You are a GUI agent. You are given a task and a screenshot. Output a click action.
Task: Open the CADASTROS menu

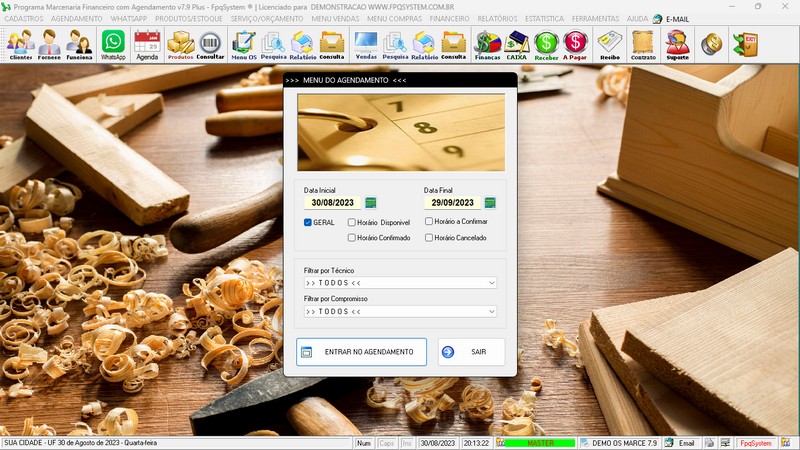pyautogui.click(x=23, y=19)
